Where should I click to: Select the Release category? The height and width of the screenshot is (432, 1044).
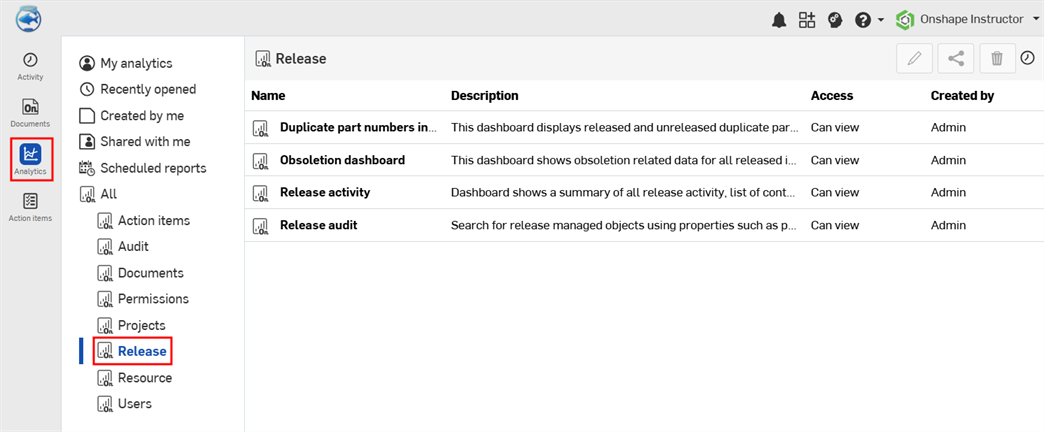pyautogui.click(x=132, y=351)
